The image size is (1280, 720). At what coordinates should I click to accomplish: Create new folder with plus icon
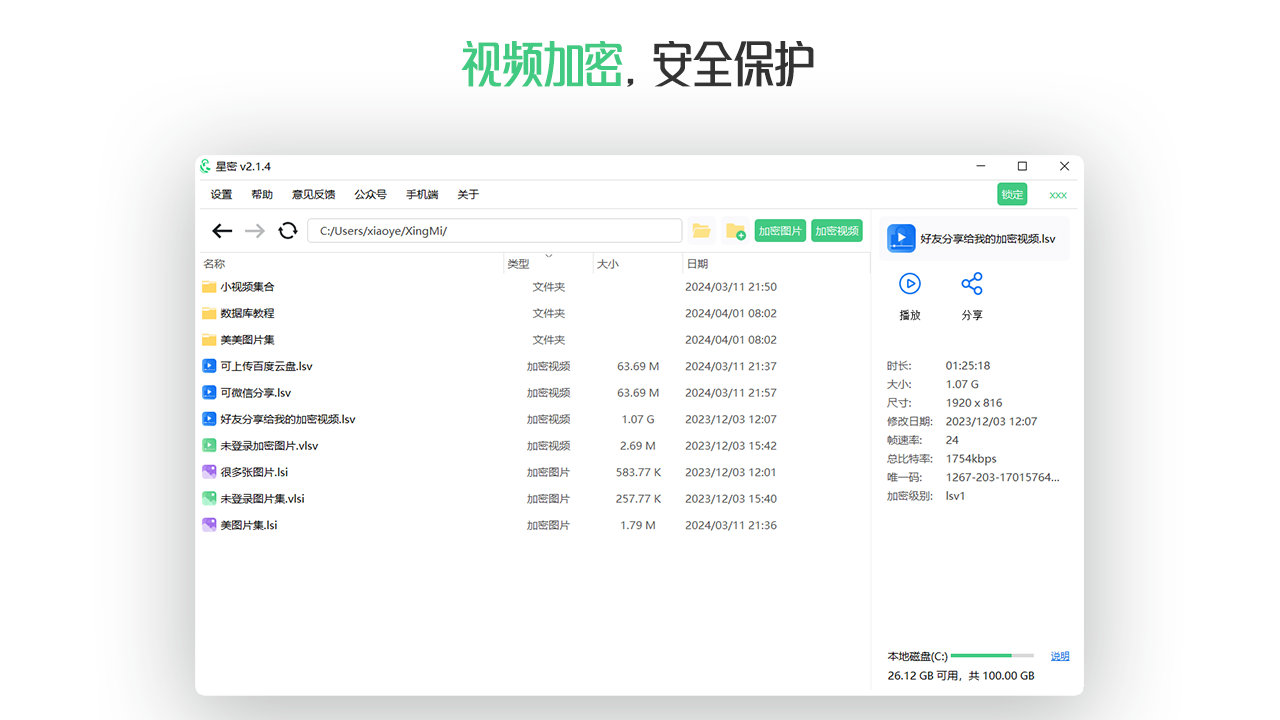(735, 231)
